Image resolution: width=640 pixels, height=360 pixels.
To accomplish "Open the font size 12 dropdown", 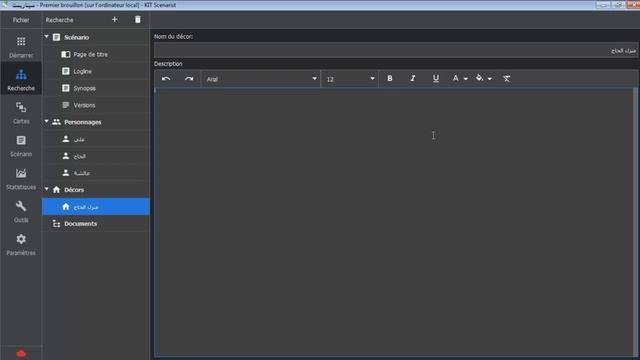I will pos(350,79).
